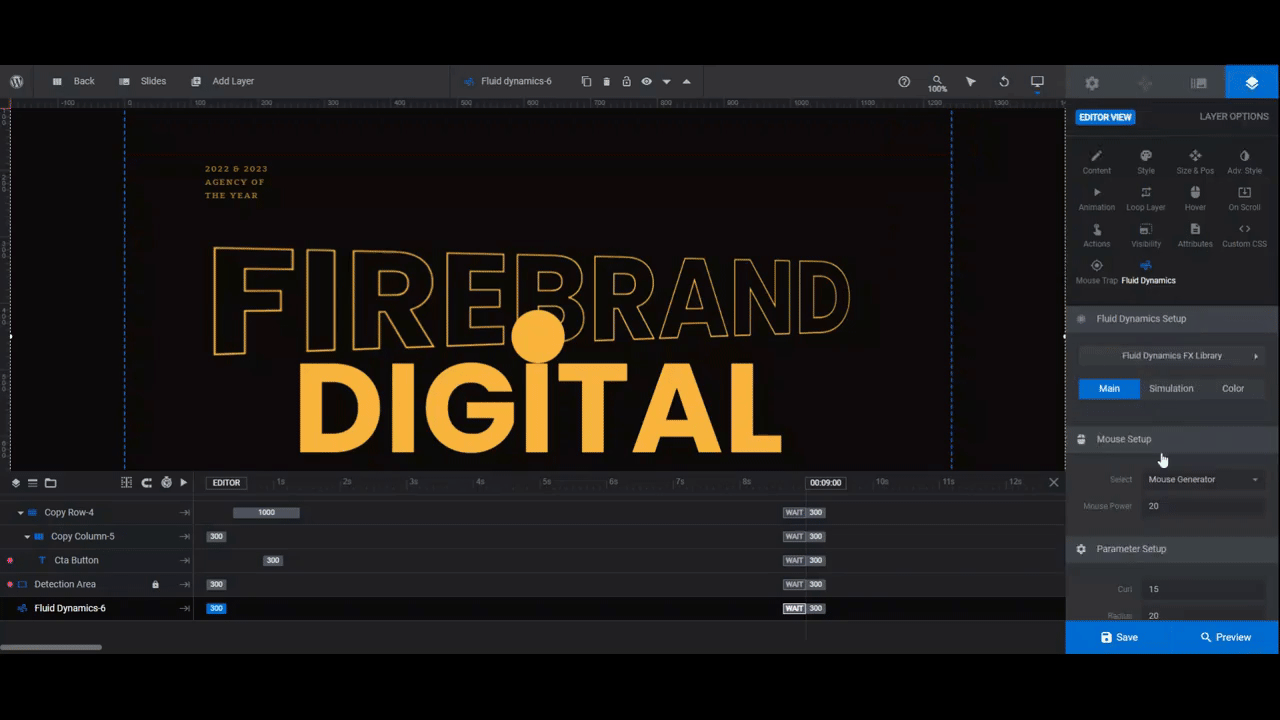This screenshot has height=720, width=1280.
Task: Close the timeline panel with X
Action: coord(1053,482)
